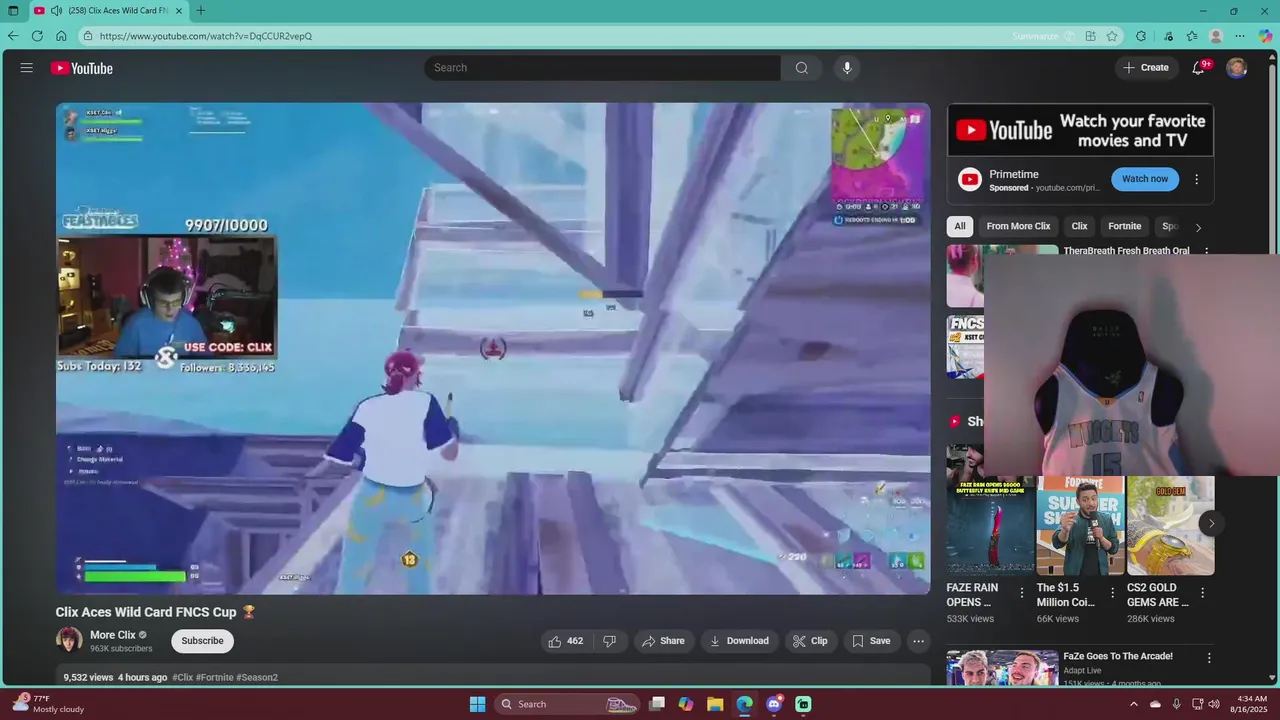
Task: Click the Download button
Action: [739, 641]
